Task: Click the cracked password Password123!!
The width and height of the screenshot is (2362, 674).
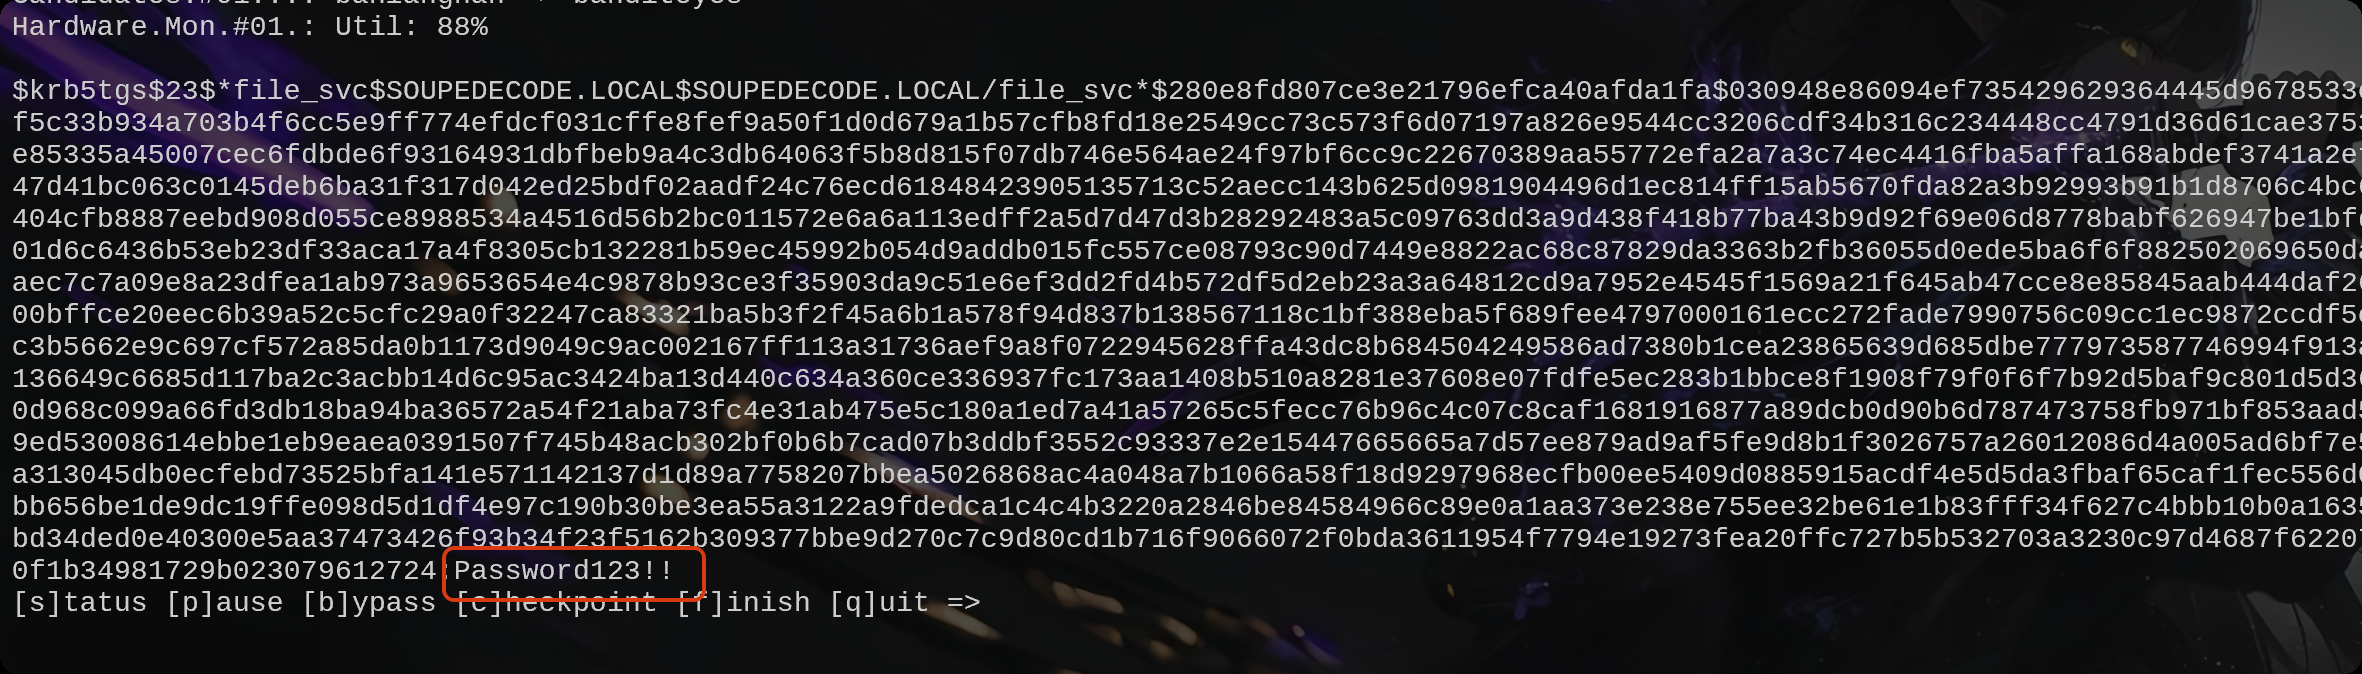Action: coord(564,571)
